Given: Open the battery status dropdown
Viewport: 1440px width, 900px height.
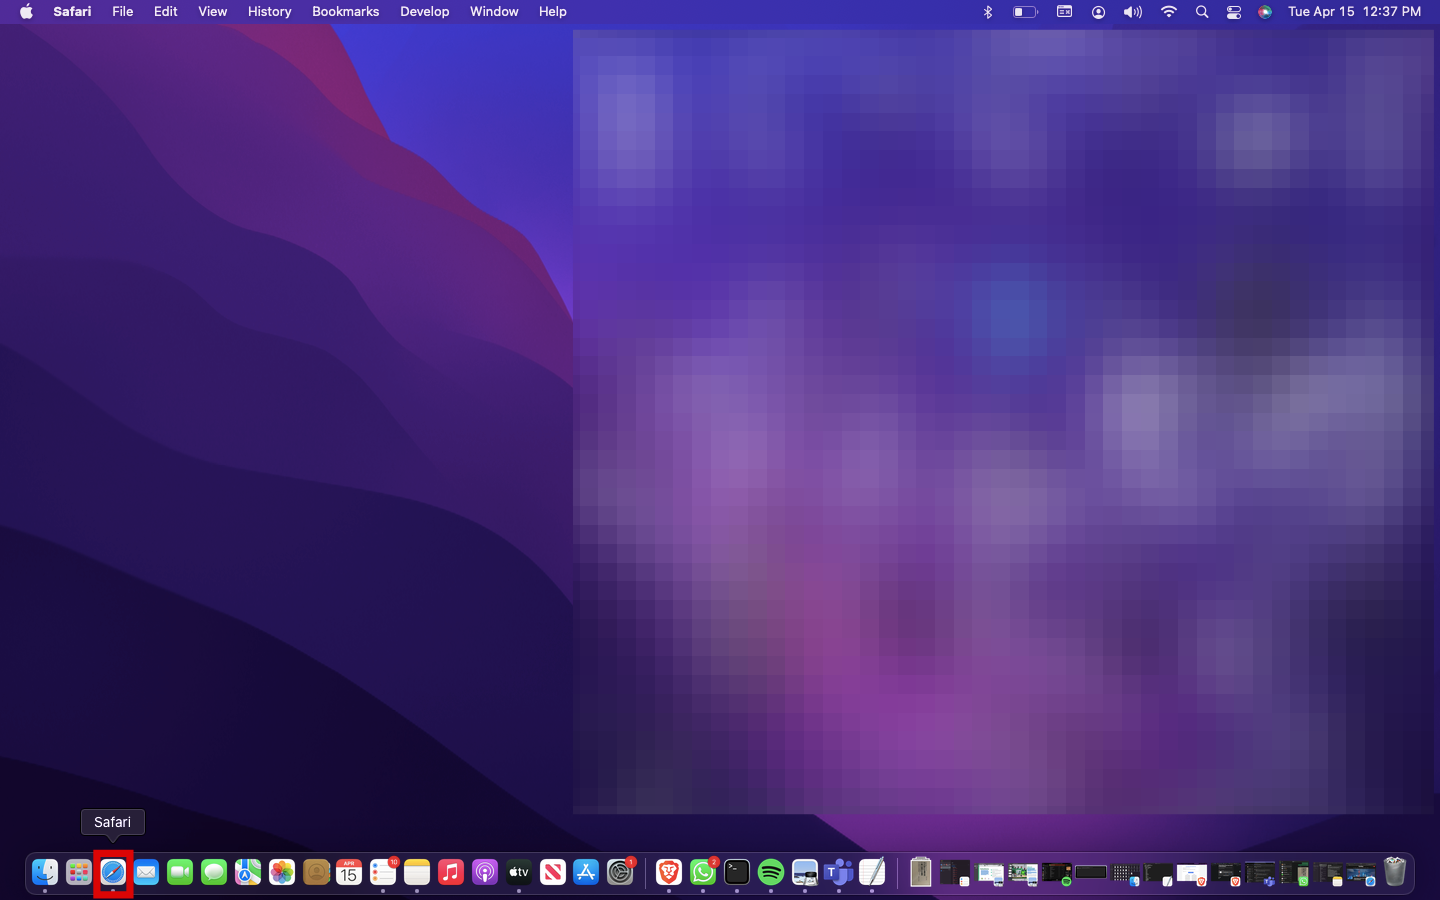Looking at the screenshot, I should pos(1024,12).
